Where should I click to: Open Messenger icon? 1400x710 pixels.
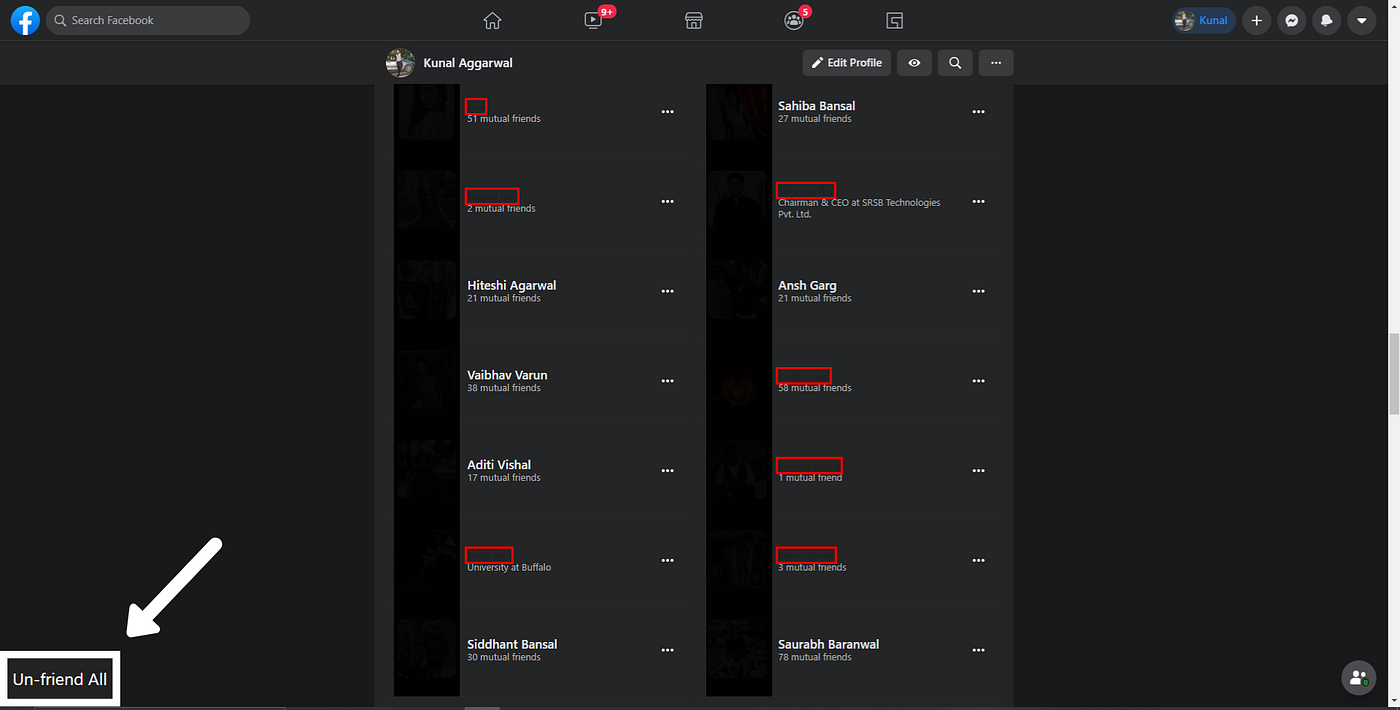(x=1292, y=20)
